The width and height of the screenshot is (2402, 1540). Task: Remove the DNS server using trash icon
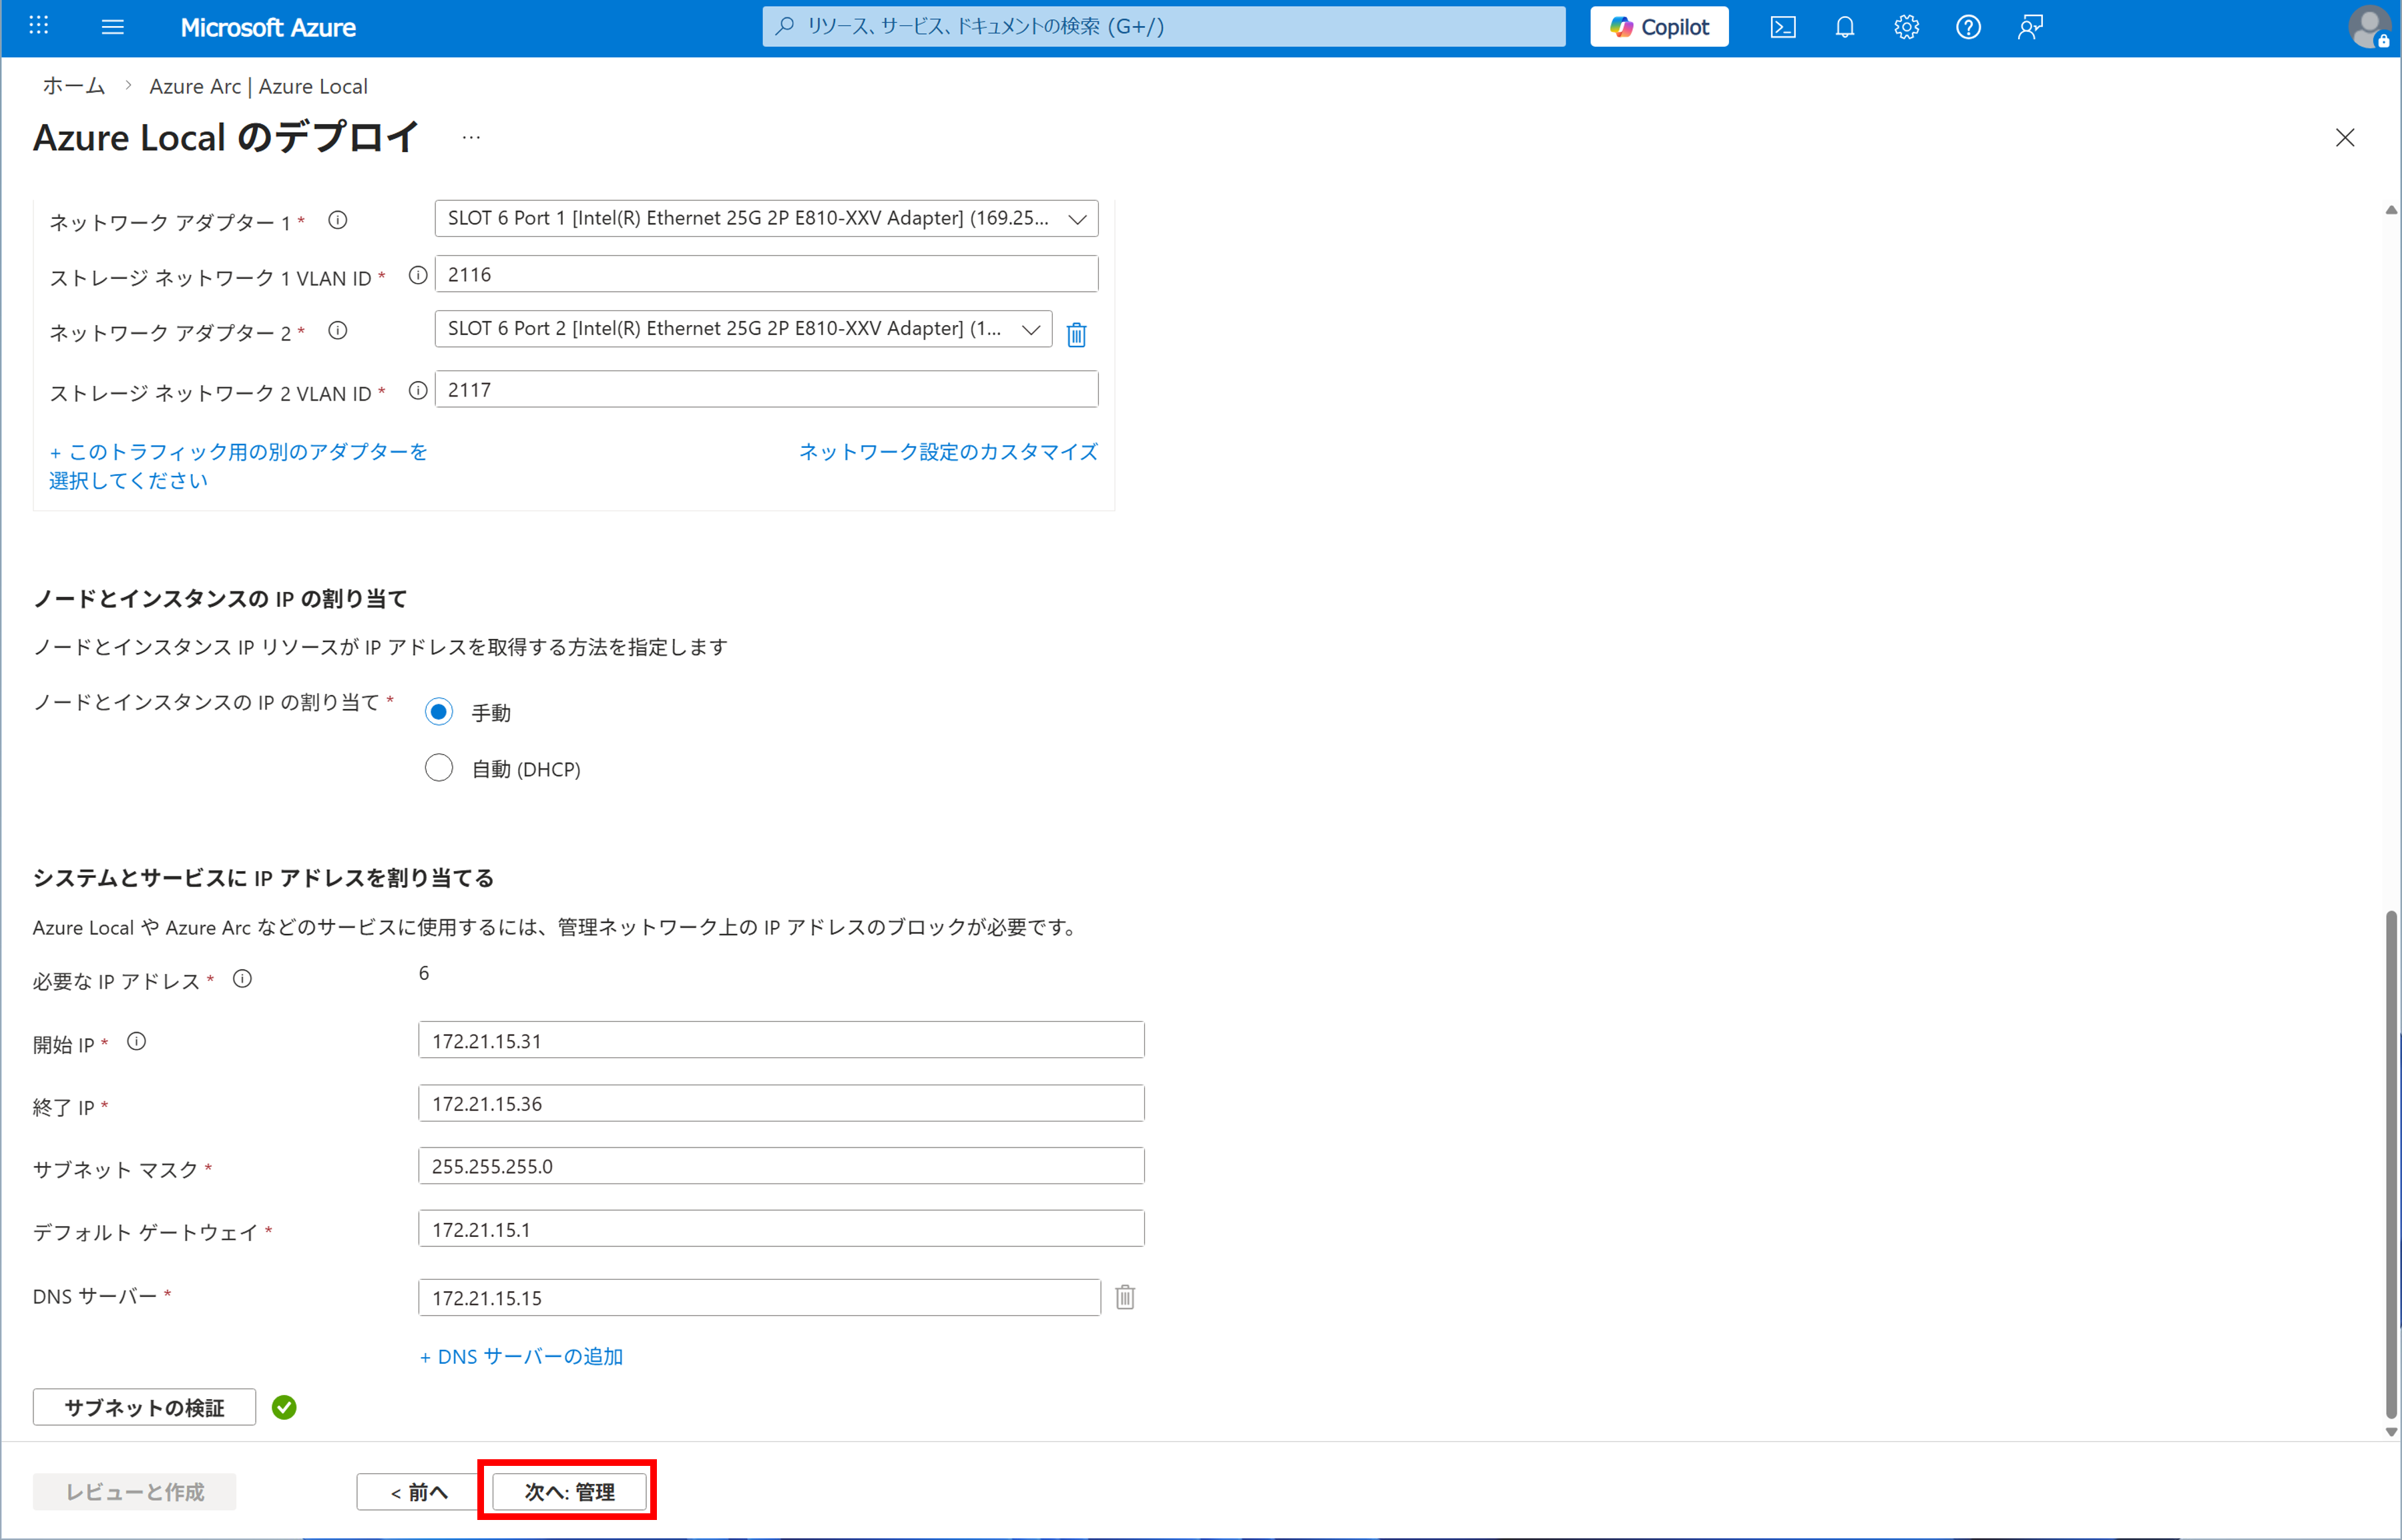[x=1125, y=1297]
